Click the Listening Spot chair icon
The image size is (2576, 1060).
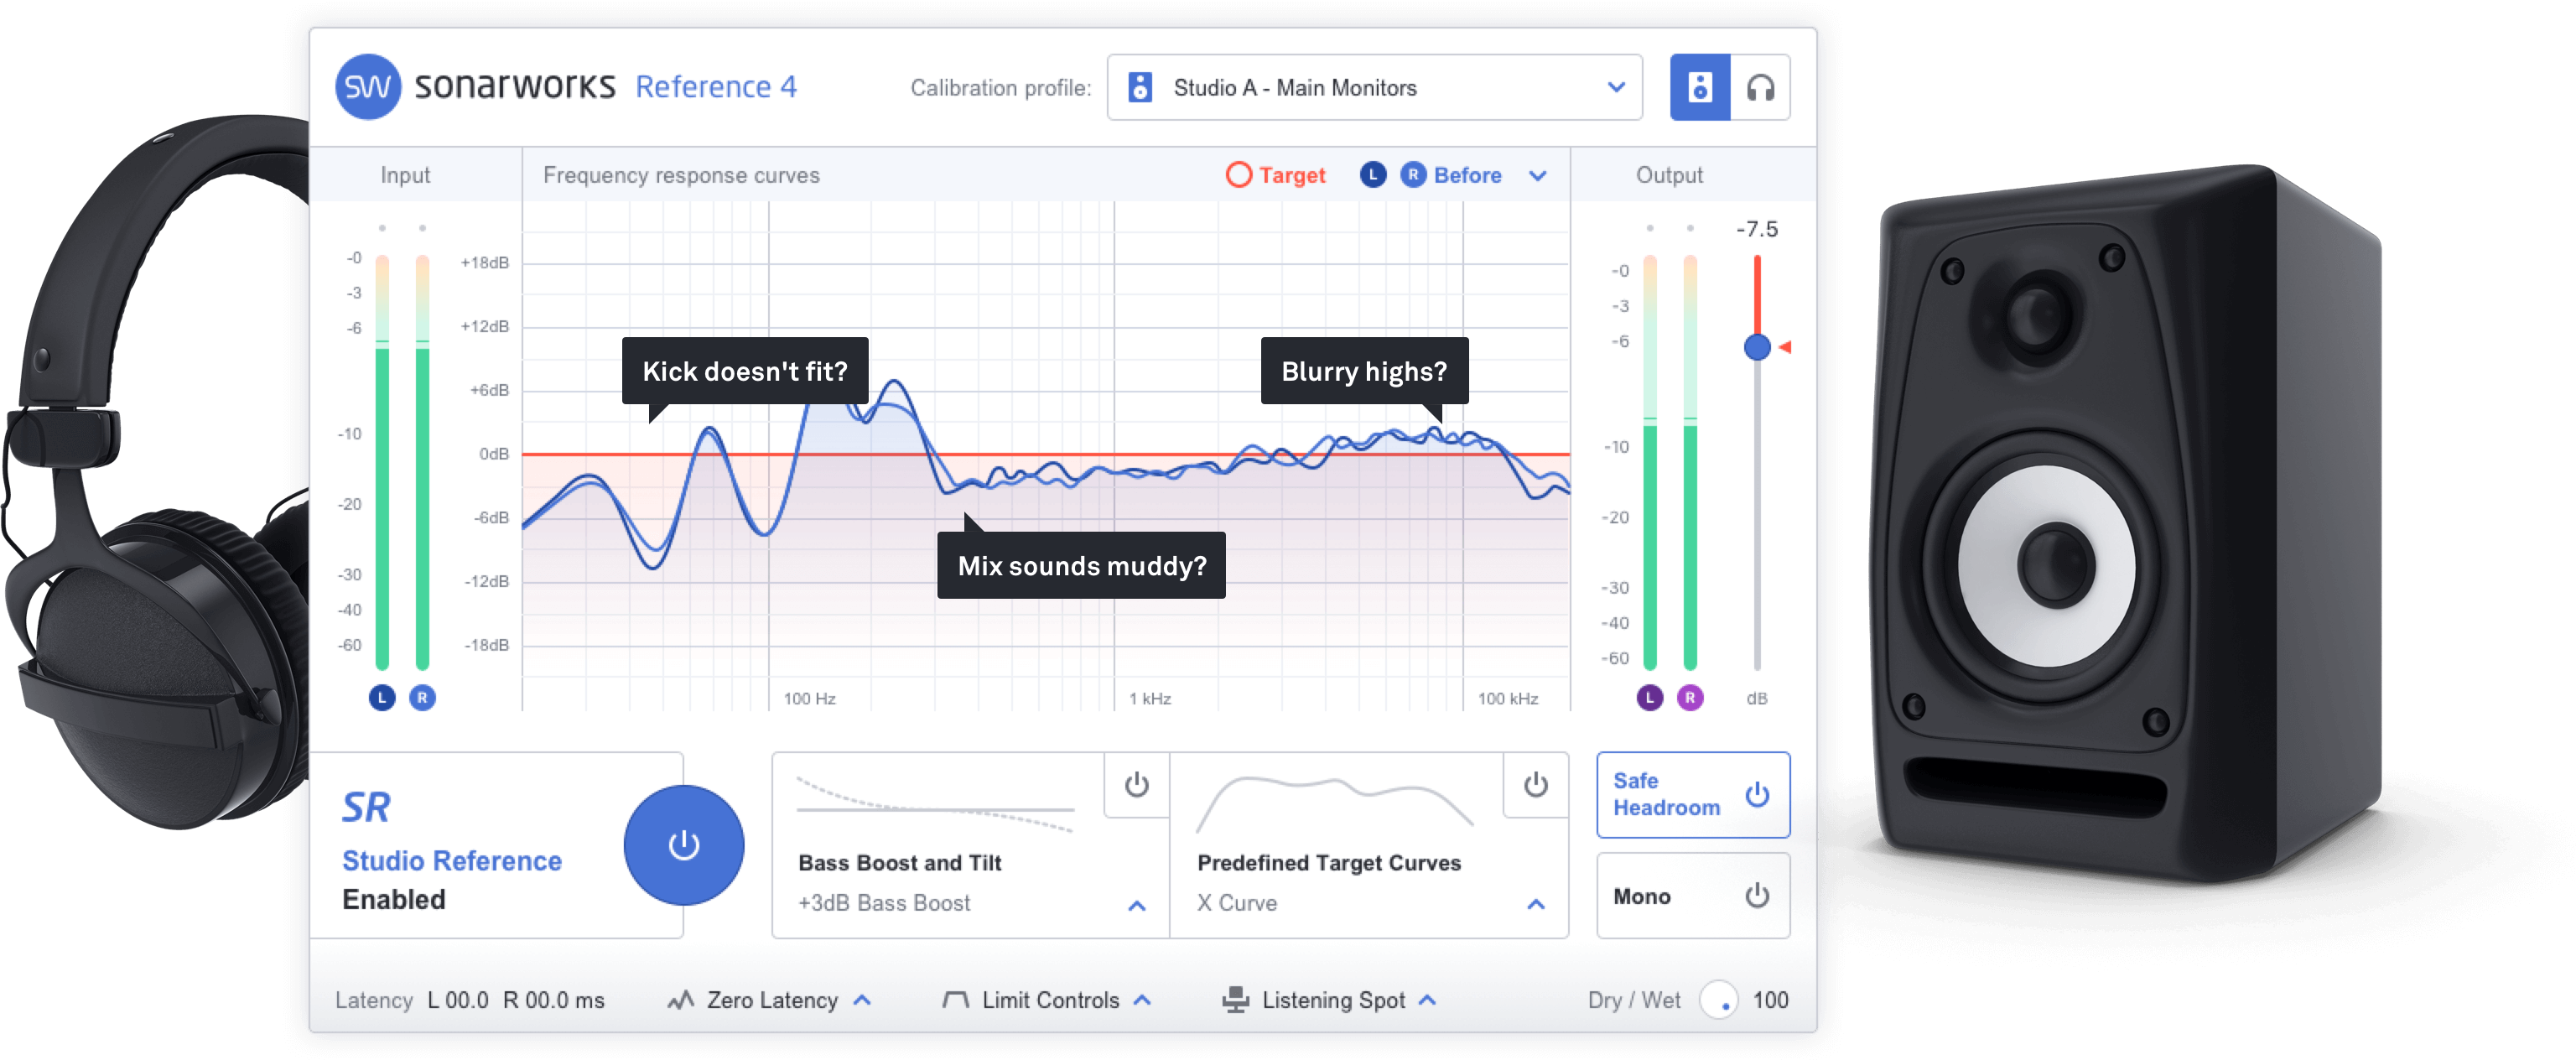[x=1235, y=1000]
